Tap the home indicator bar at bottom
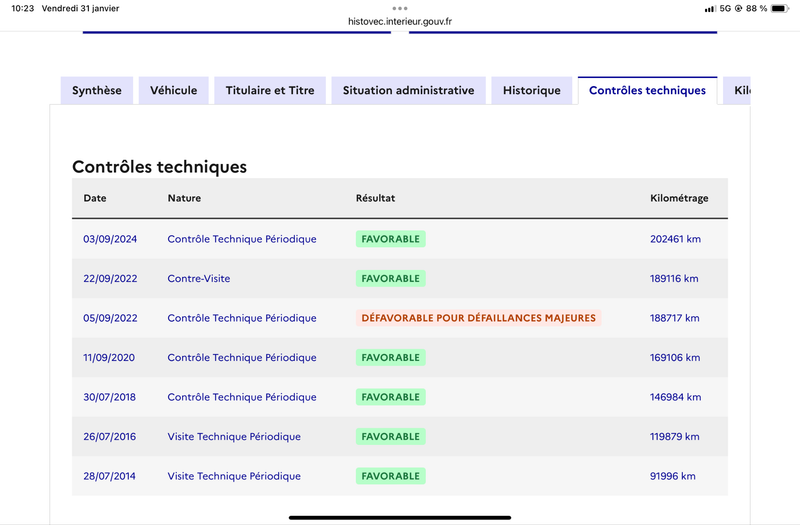Viewport: 800px width, 525px height. 400,518
